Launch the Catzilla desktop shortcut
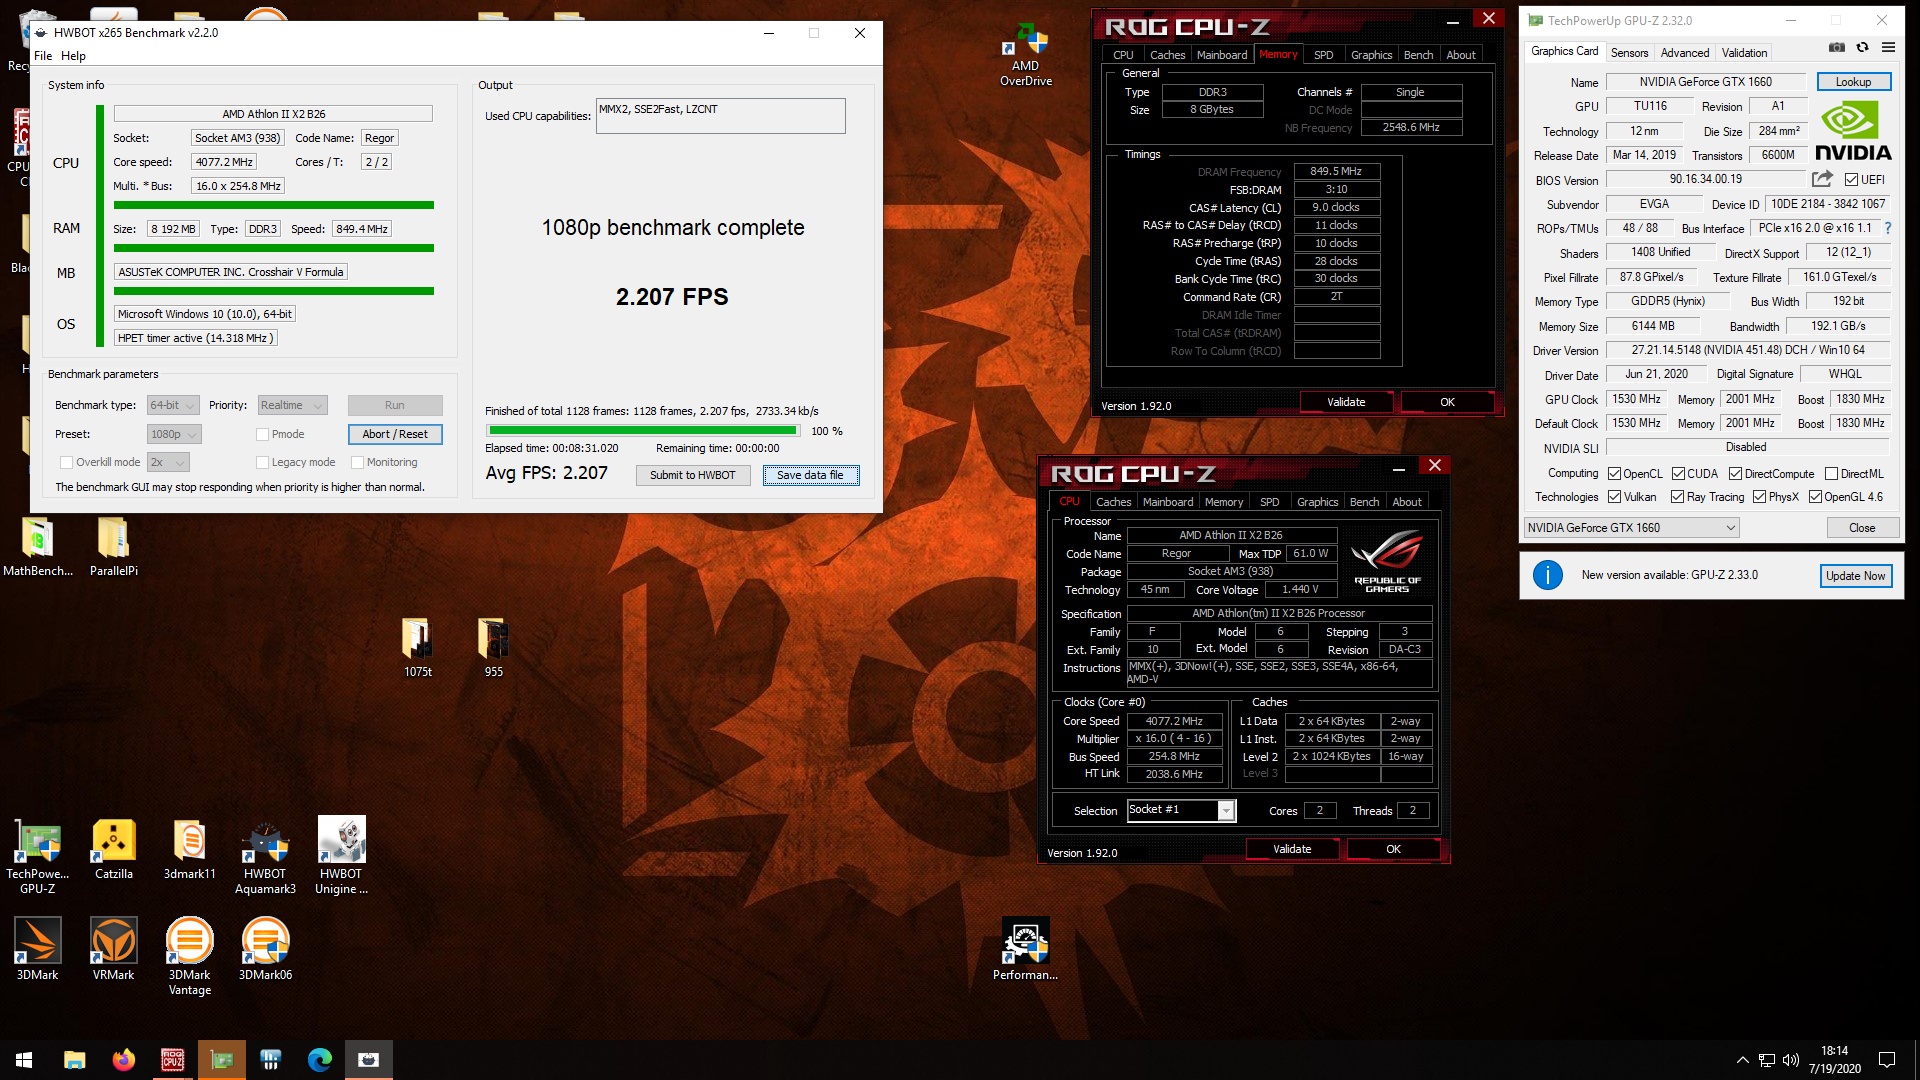This screenshot has height=1080, width=1920. [113, 849]
